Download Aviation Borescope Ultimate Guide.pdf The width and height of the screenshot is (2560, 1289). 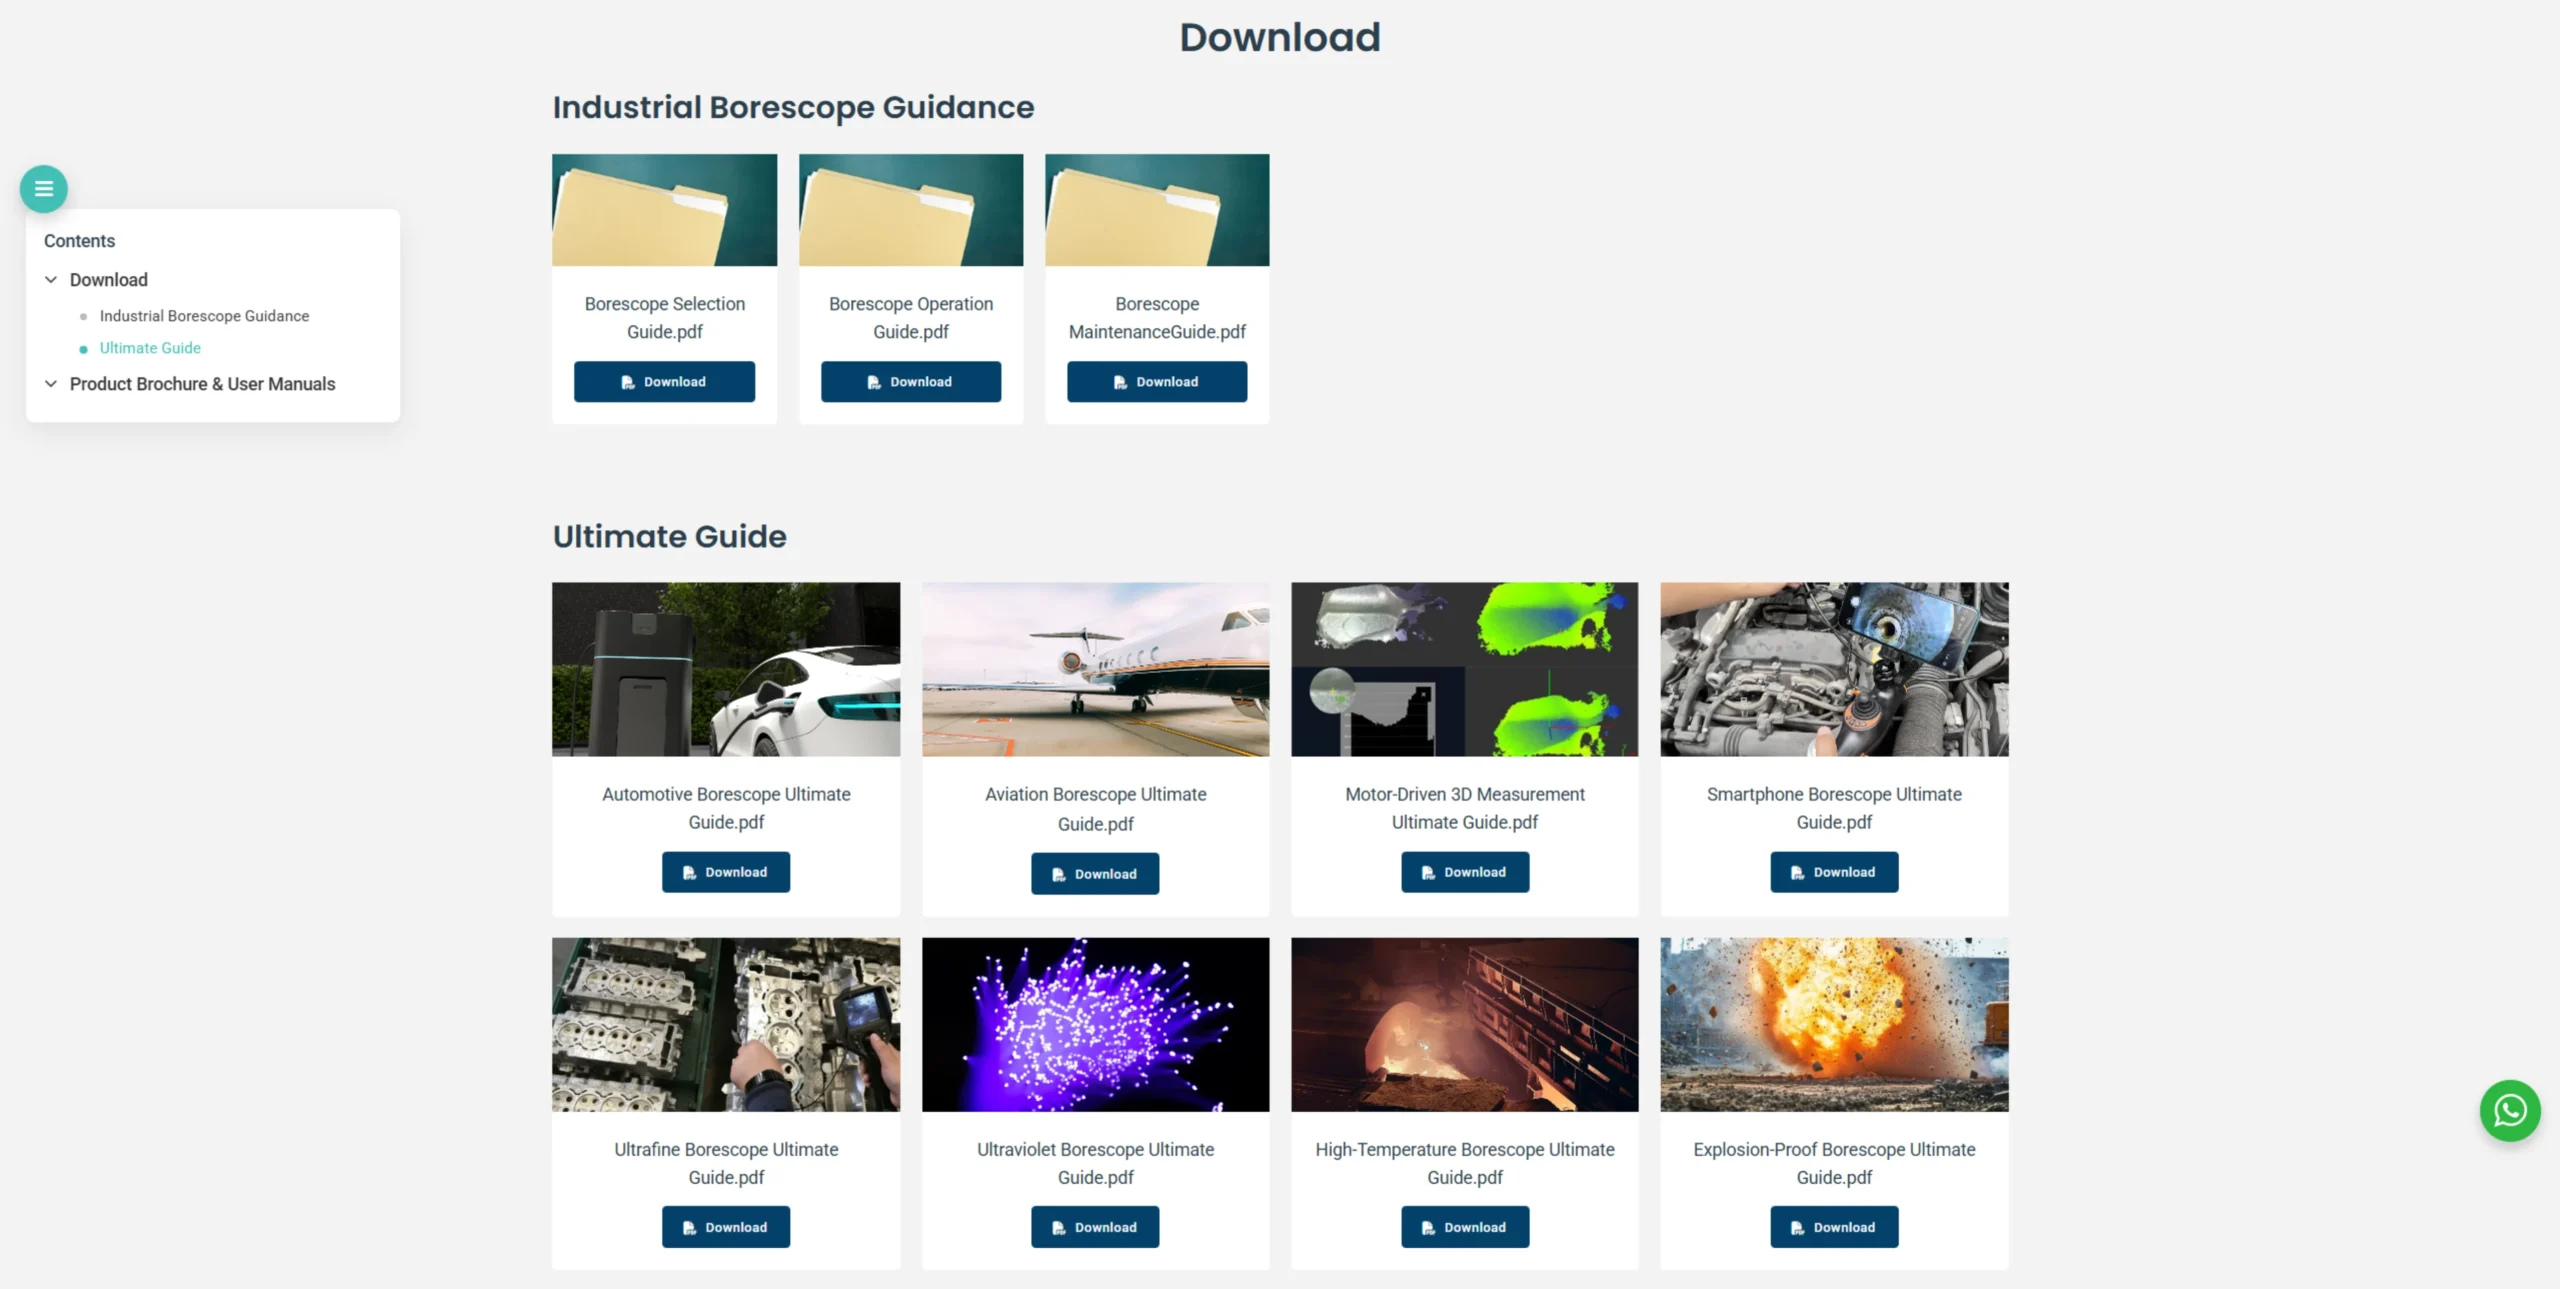tap(1095, 874)
